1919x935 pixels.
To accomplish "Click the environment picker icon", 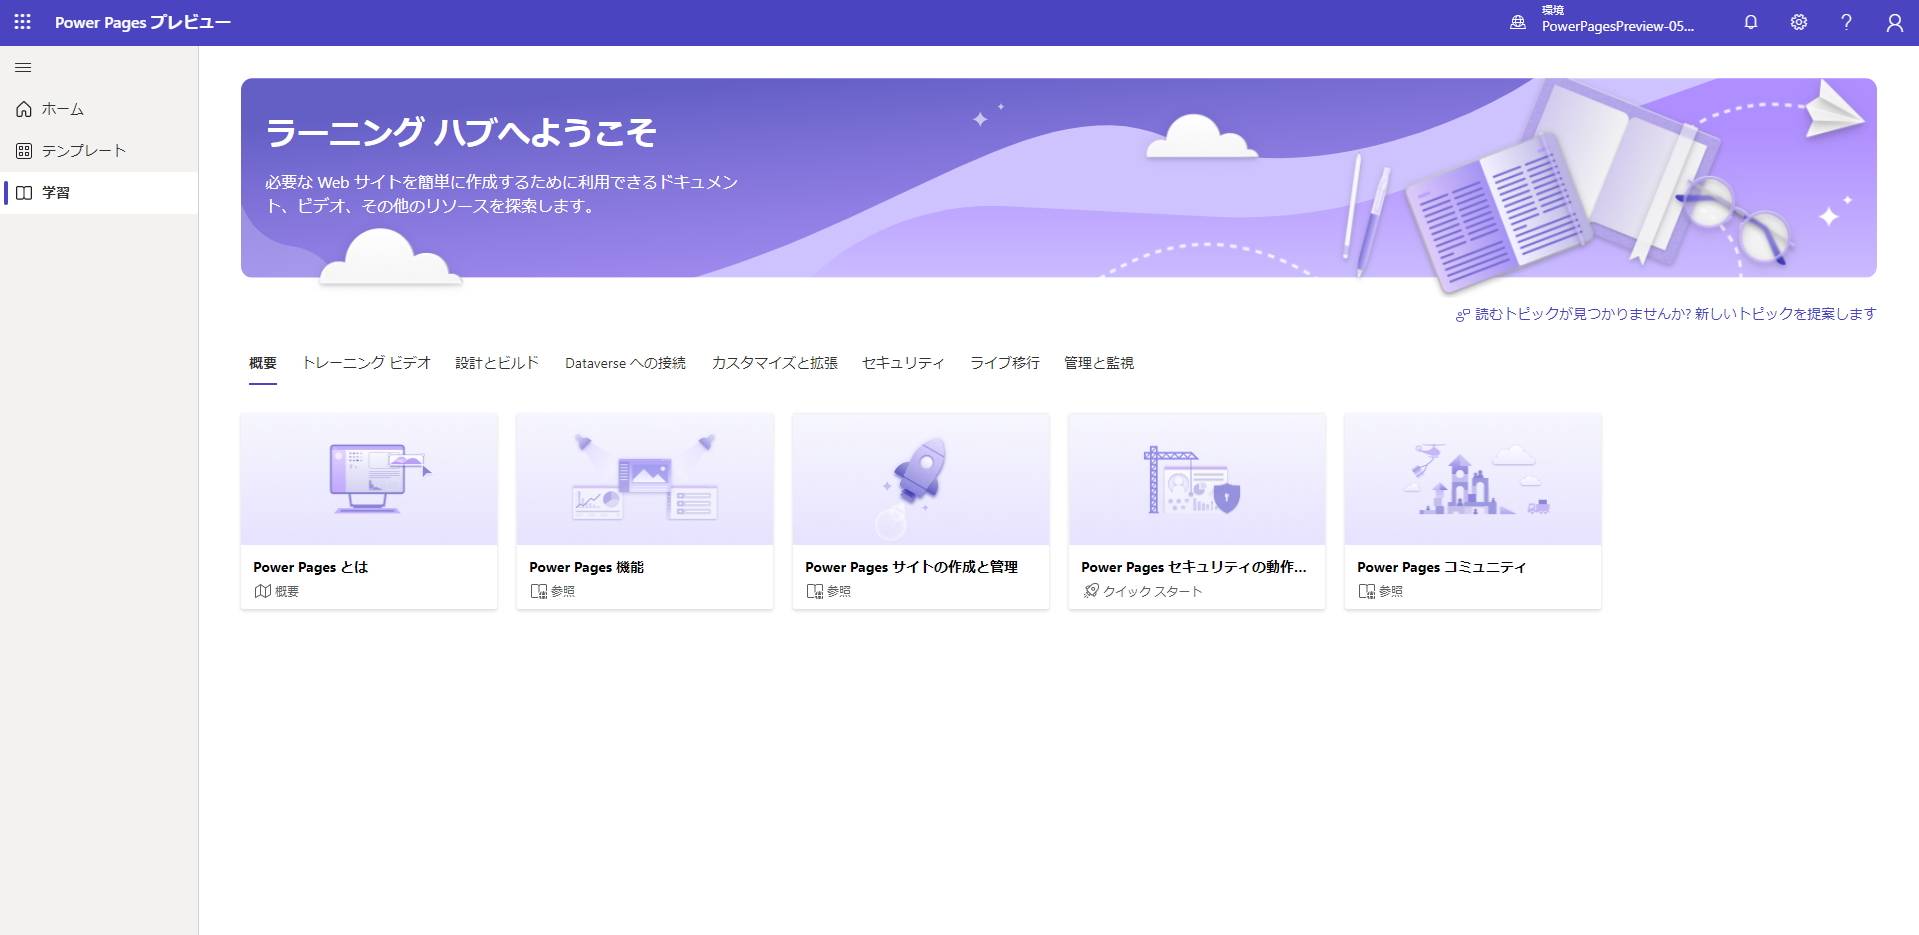I will (x=1516, y=22).
